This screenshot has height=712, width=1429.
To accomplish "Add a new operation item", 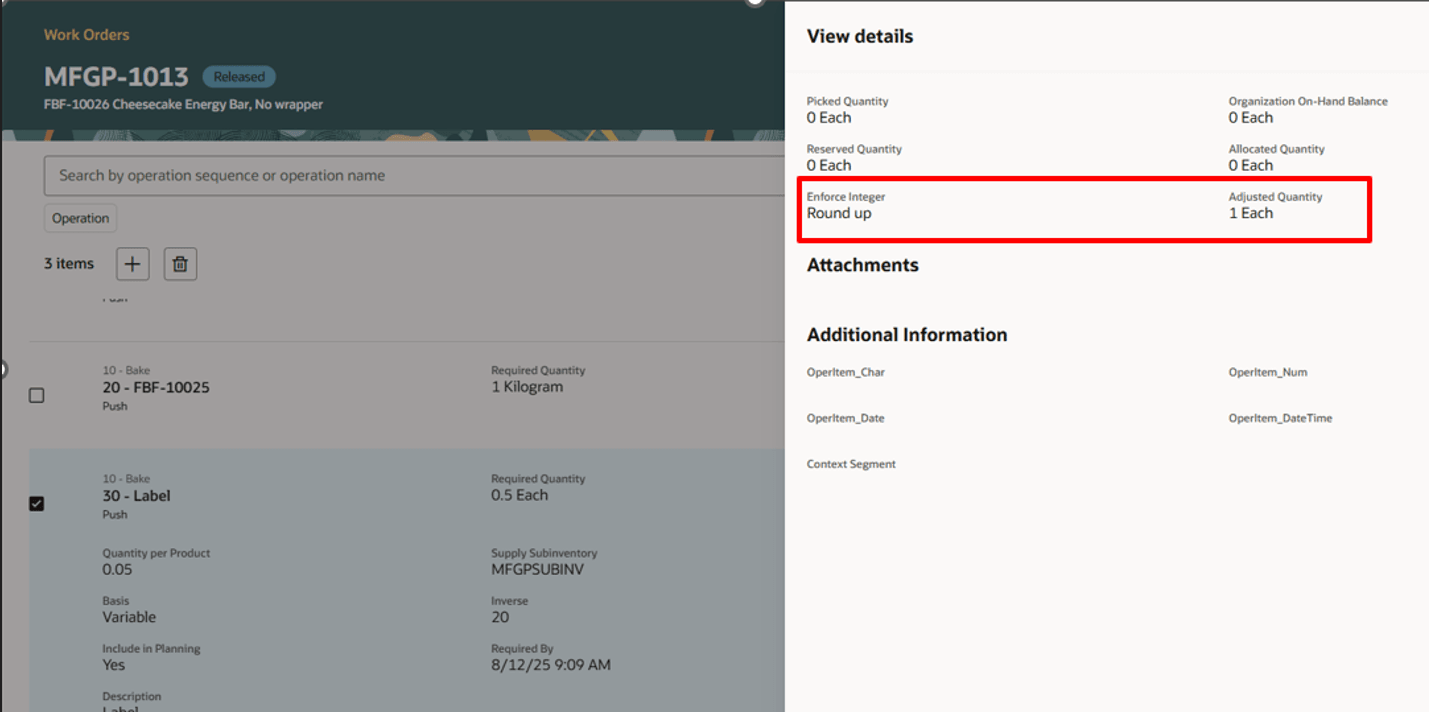I will [132, 263].
